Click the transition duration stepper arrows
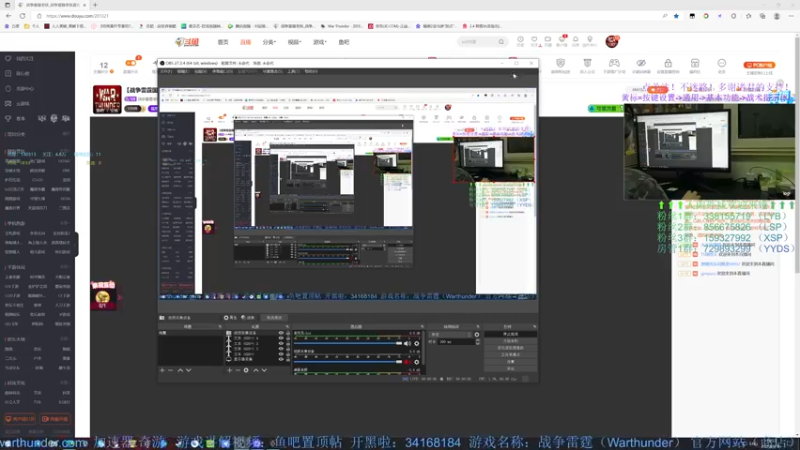The height and width of the screenshot is (450, 800). point(478,342)
